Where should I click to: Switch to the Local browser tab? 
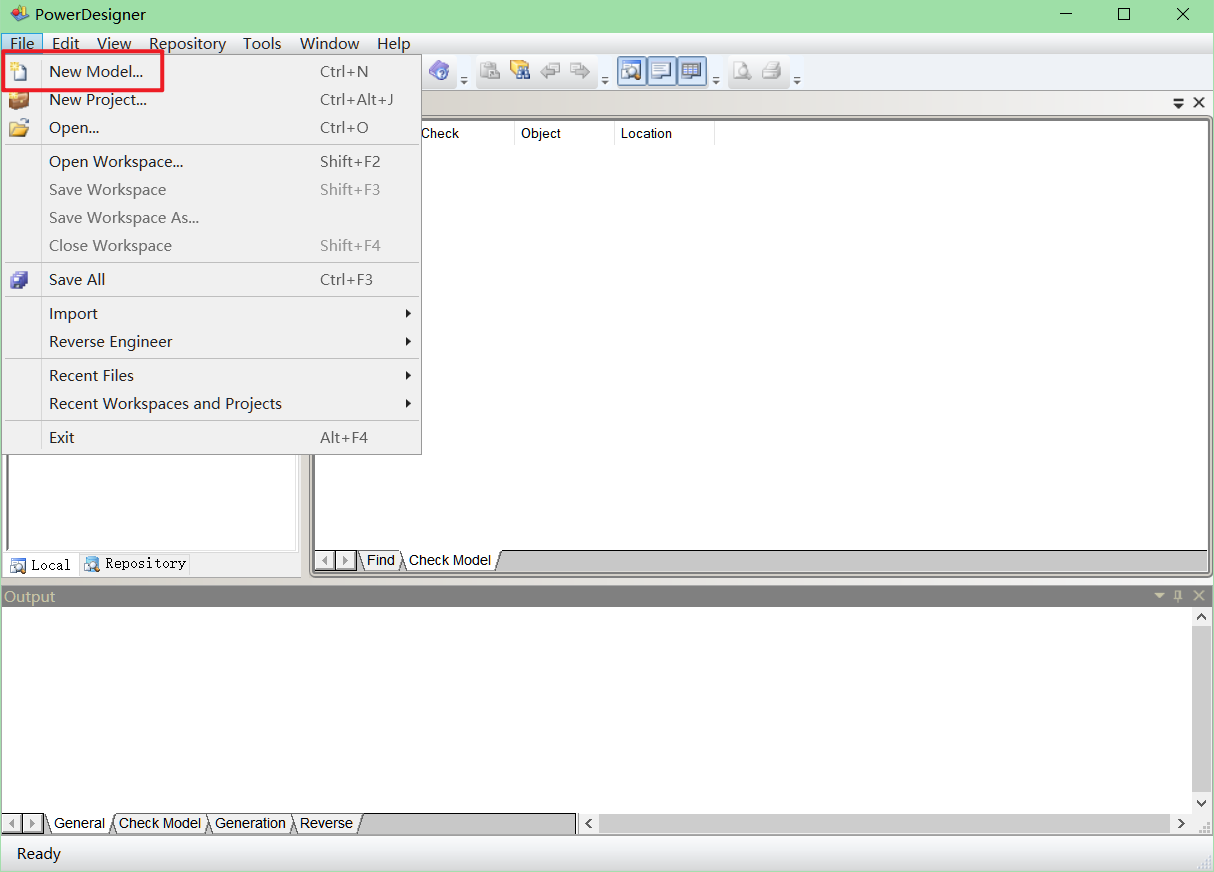click(41, 565)
